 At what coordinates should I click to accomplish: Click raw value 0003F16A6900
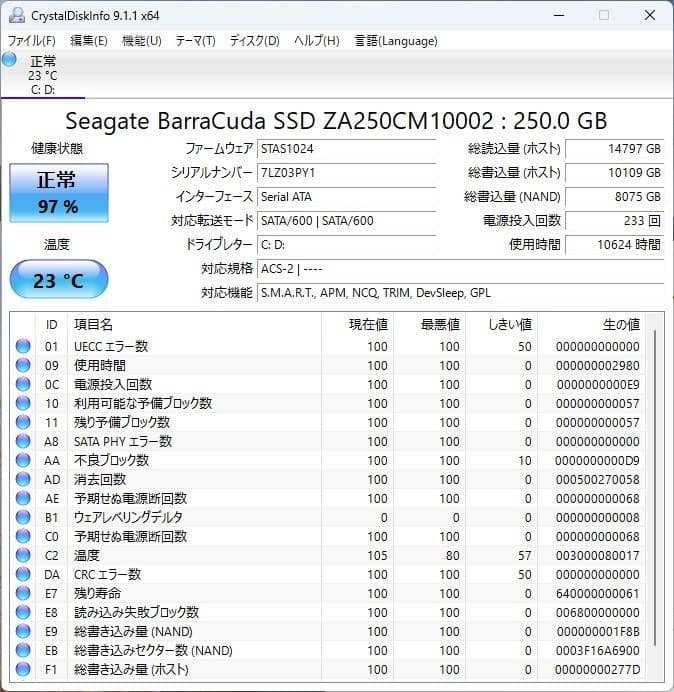pos(597,651)
